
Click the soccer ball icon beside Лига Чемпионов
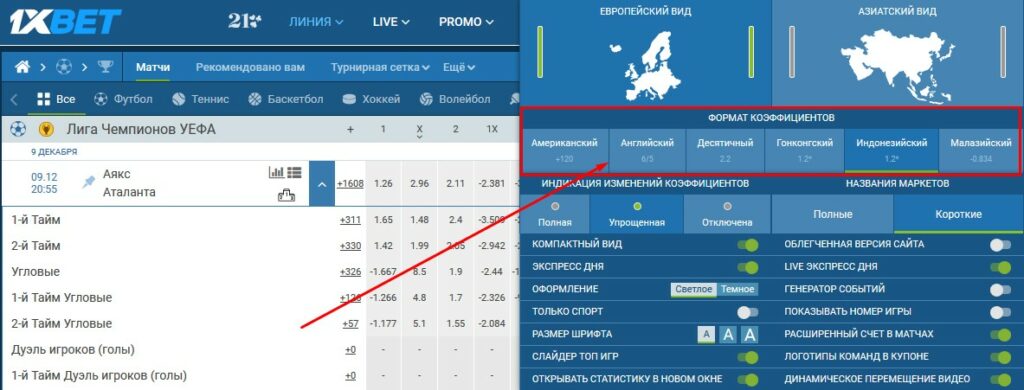click(18, 129)
